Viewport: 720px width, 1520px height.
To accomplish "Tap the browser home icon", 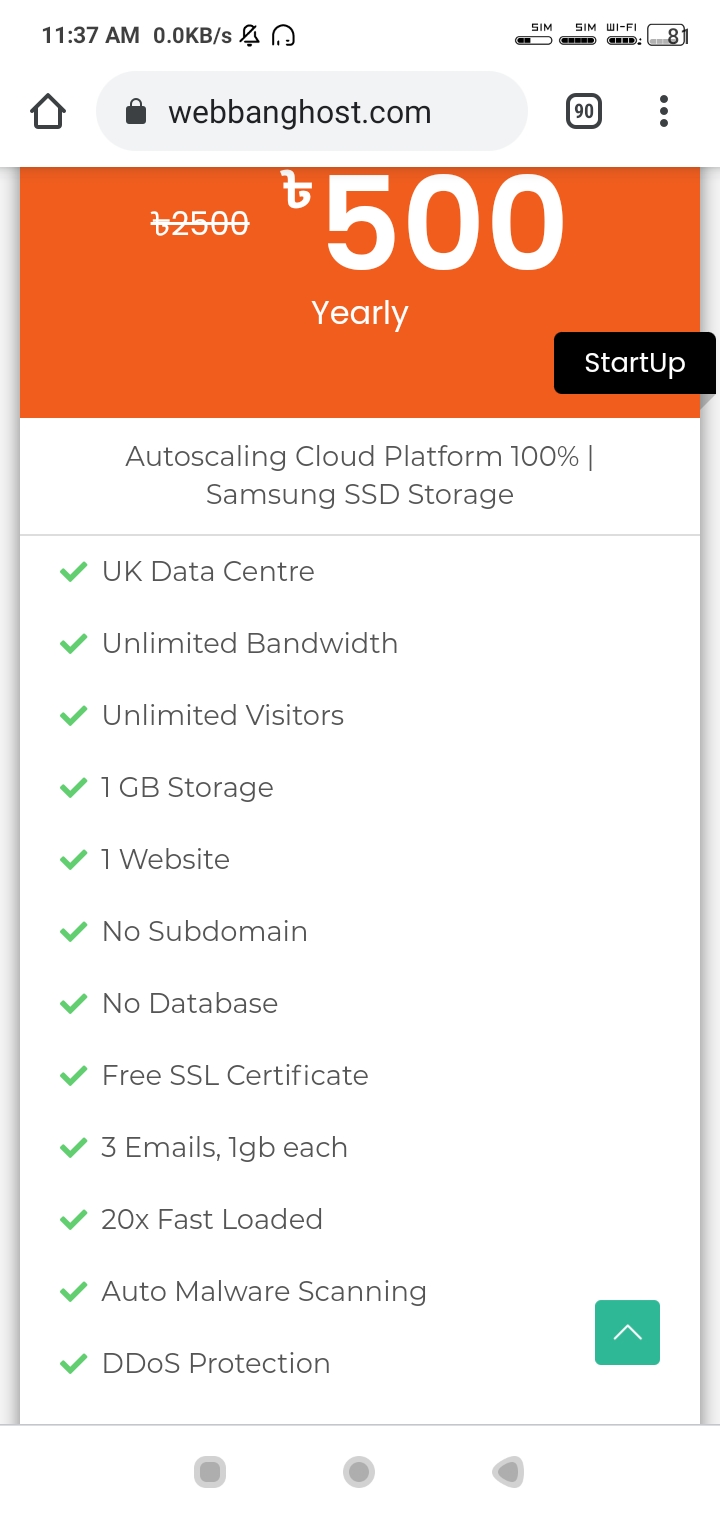I will [48, 112].
